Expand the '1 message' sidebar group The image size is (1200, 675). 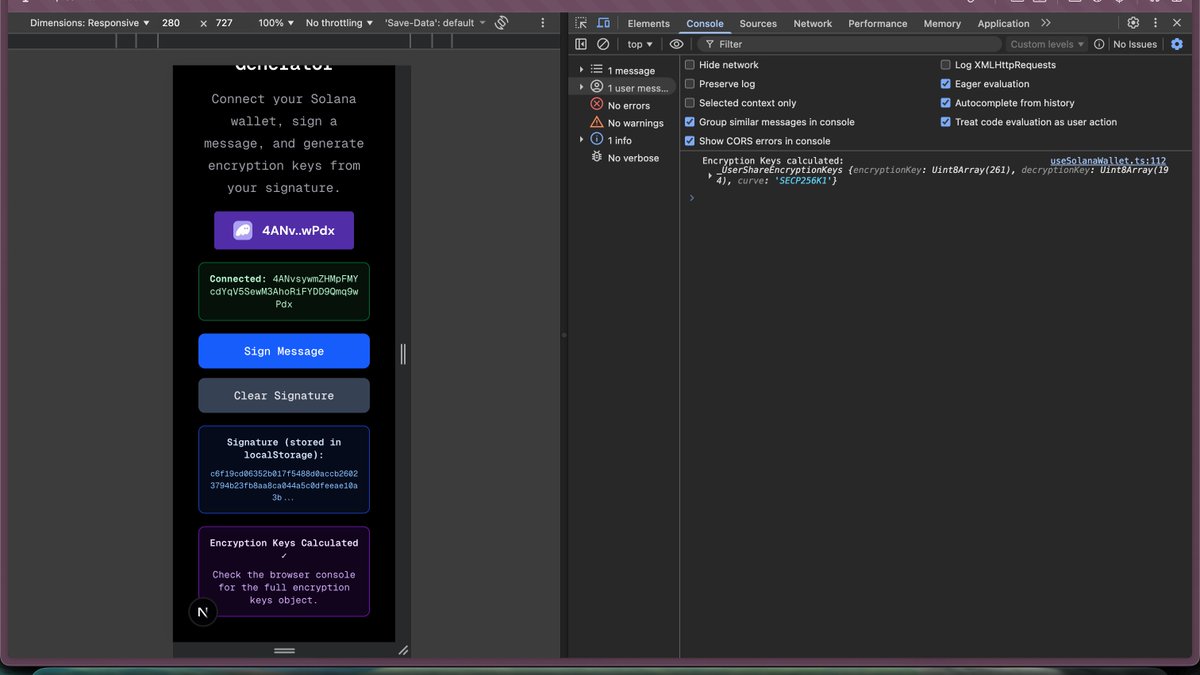581,70
